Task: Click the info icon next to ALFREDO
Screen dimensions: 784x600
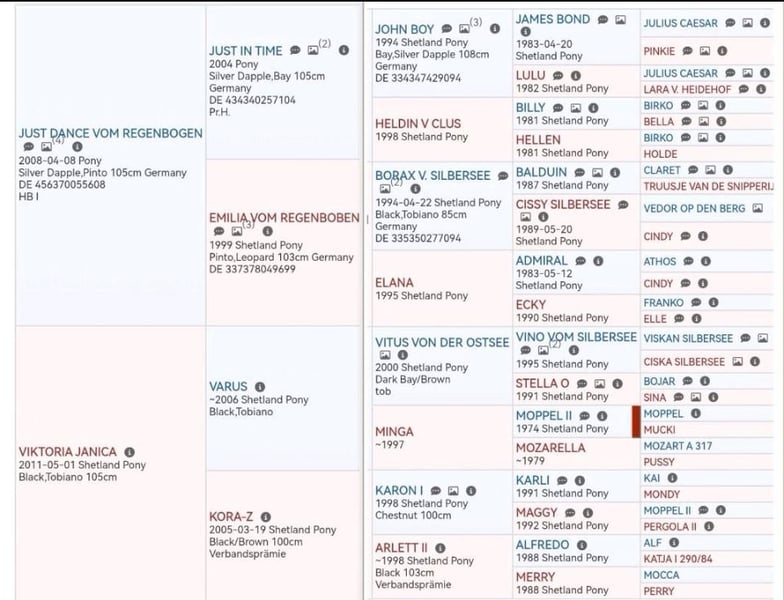Action: click(582, 545)
